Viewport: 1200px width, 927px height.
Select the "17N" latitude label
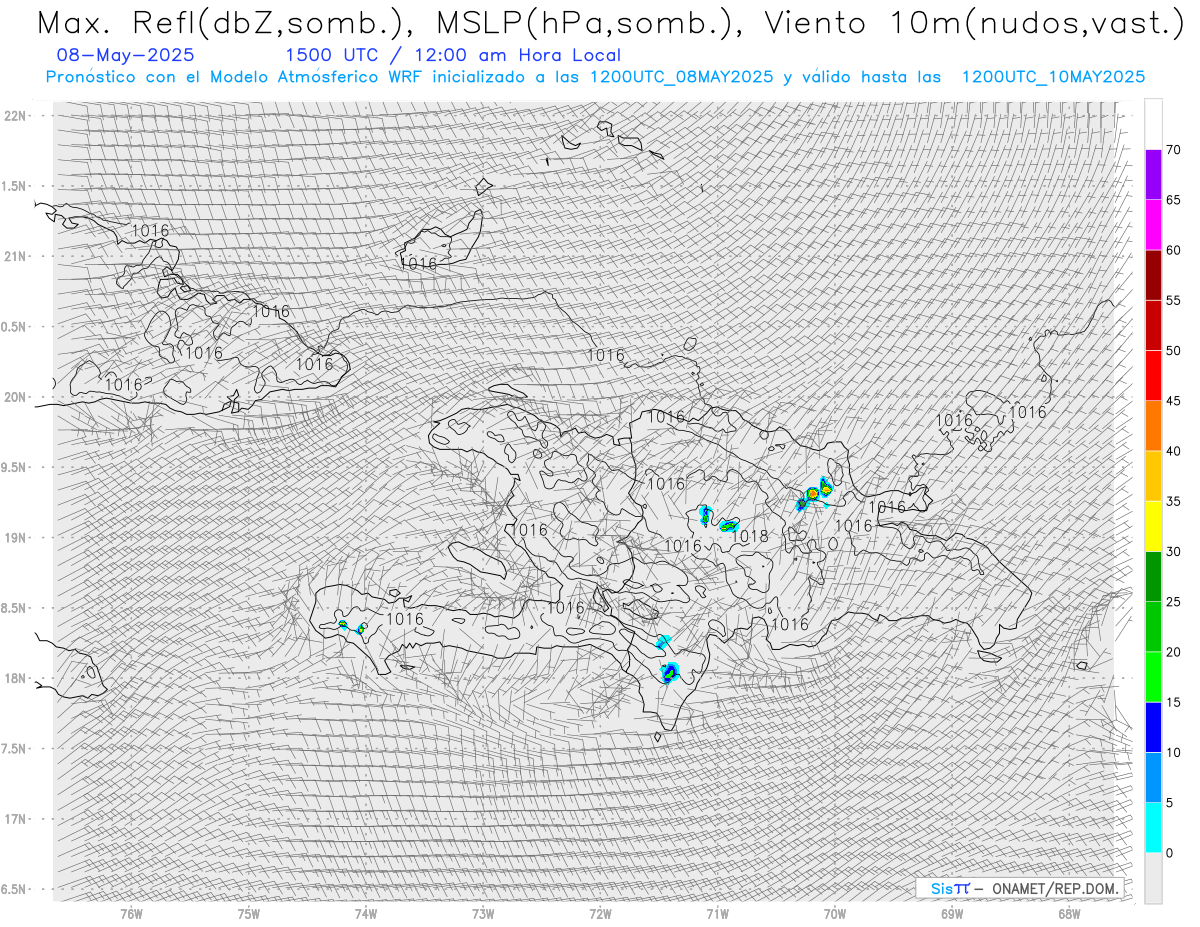[x=15, y=819]
